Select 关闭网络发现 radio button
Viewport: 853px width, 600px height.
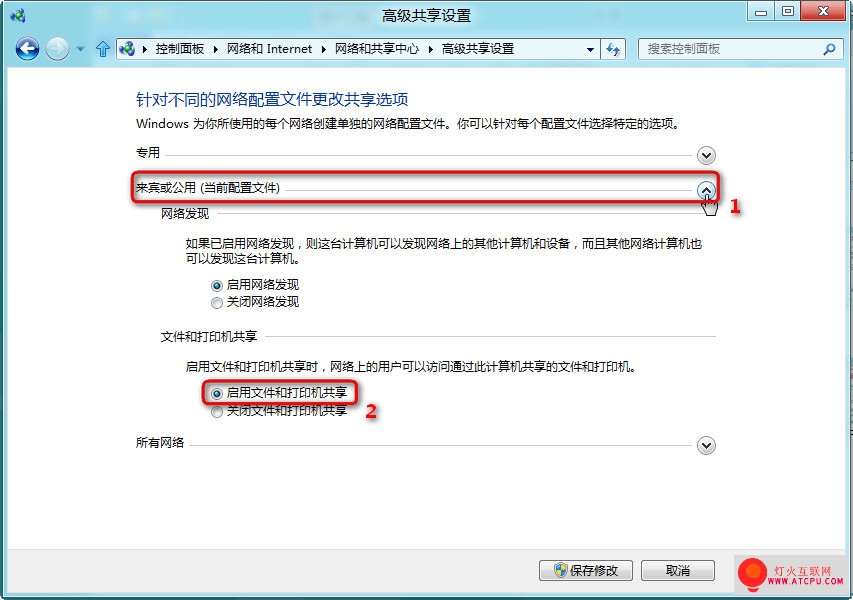click(217, 303)
